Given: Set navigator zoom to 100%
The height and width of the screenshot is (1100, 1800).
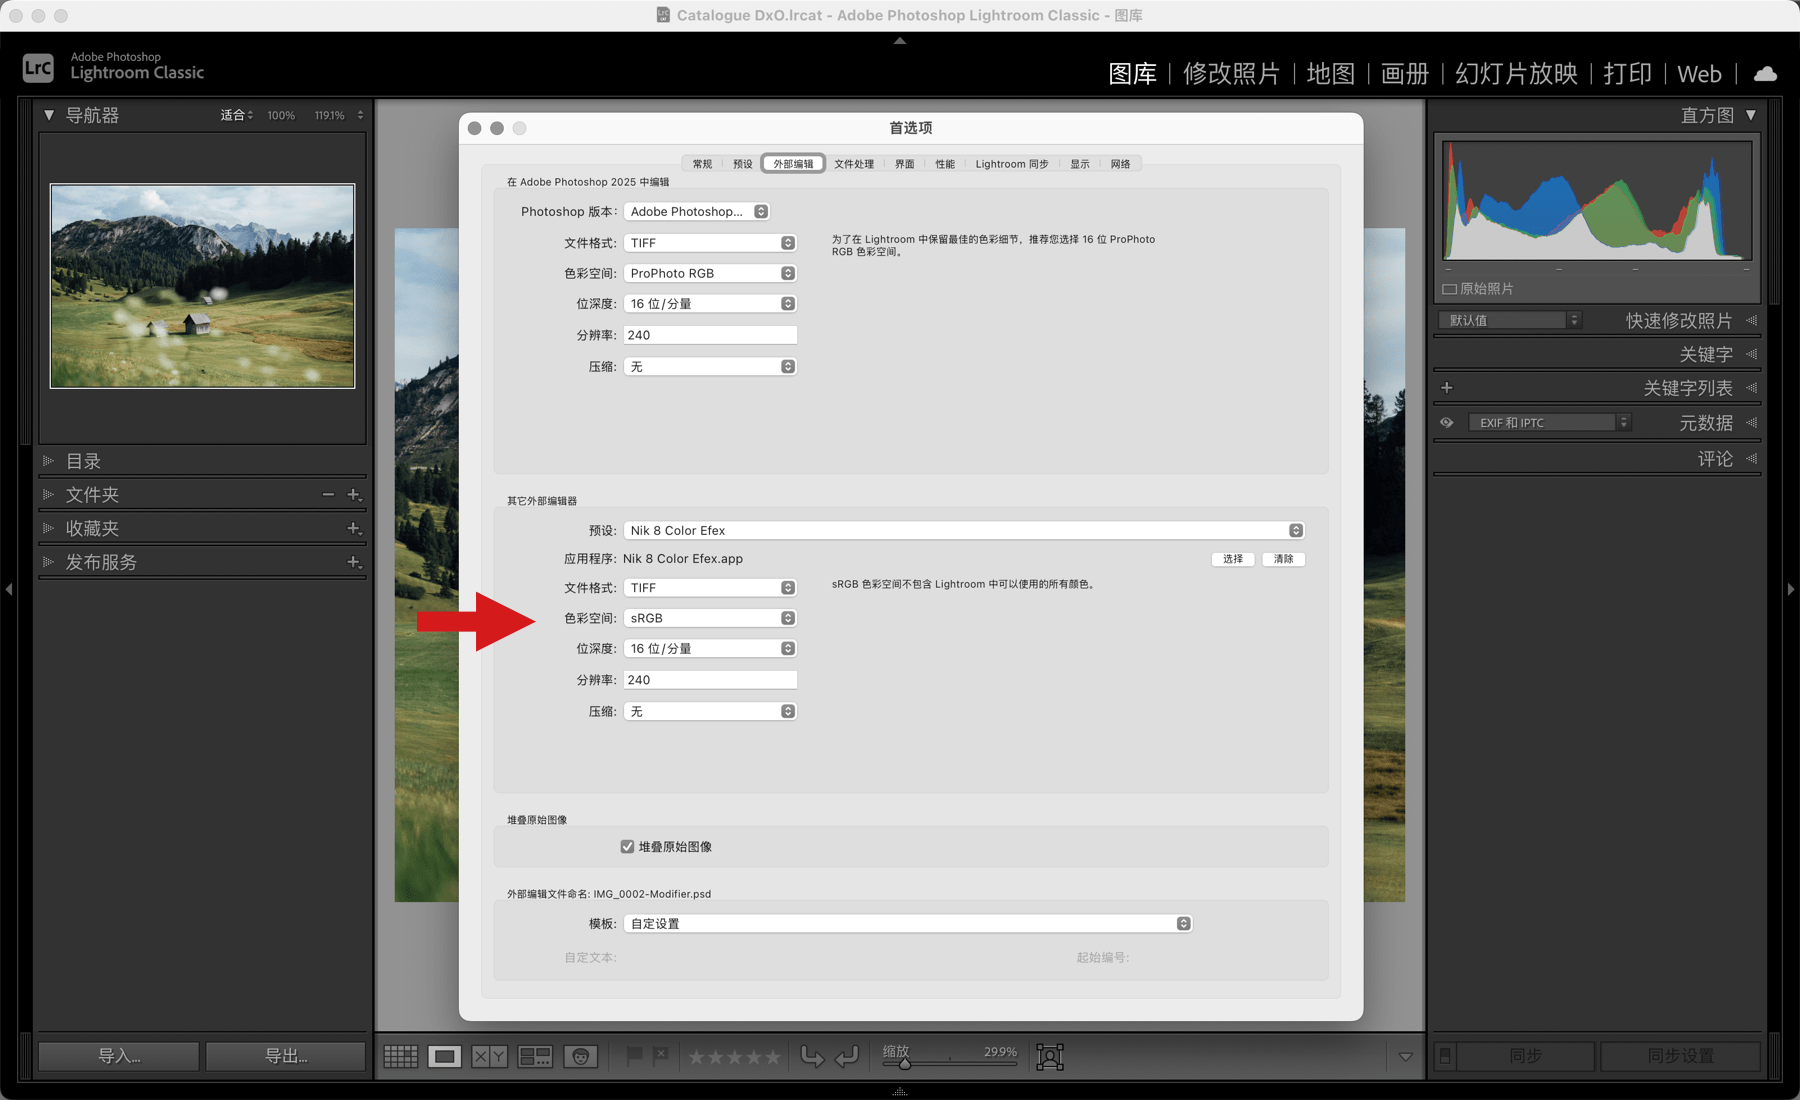Looking at the screenshot, I should click(x=281, y=115).
